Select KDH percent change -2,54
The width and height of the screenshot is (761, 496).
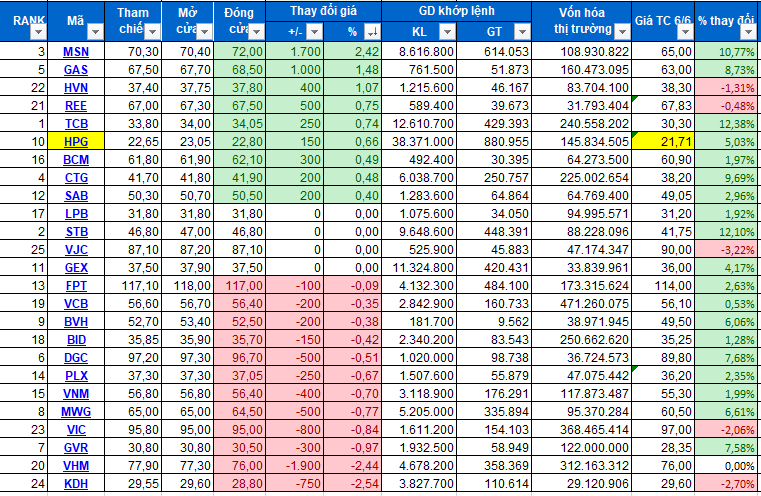pyautogui.click(x=352, y=483)
